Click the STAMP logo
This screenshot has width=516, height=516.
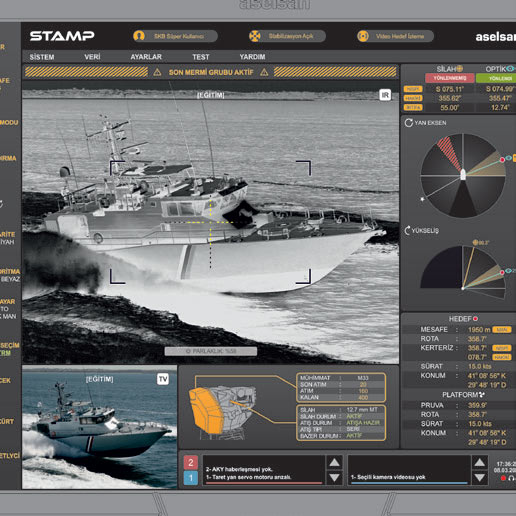62,36
